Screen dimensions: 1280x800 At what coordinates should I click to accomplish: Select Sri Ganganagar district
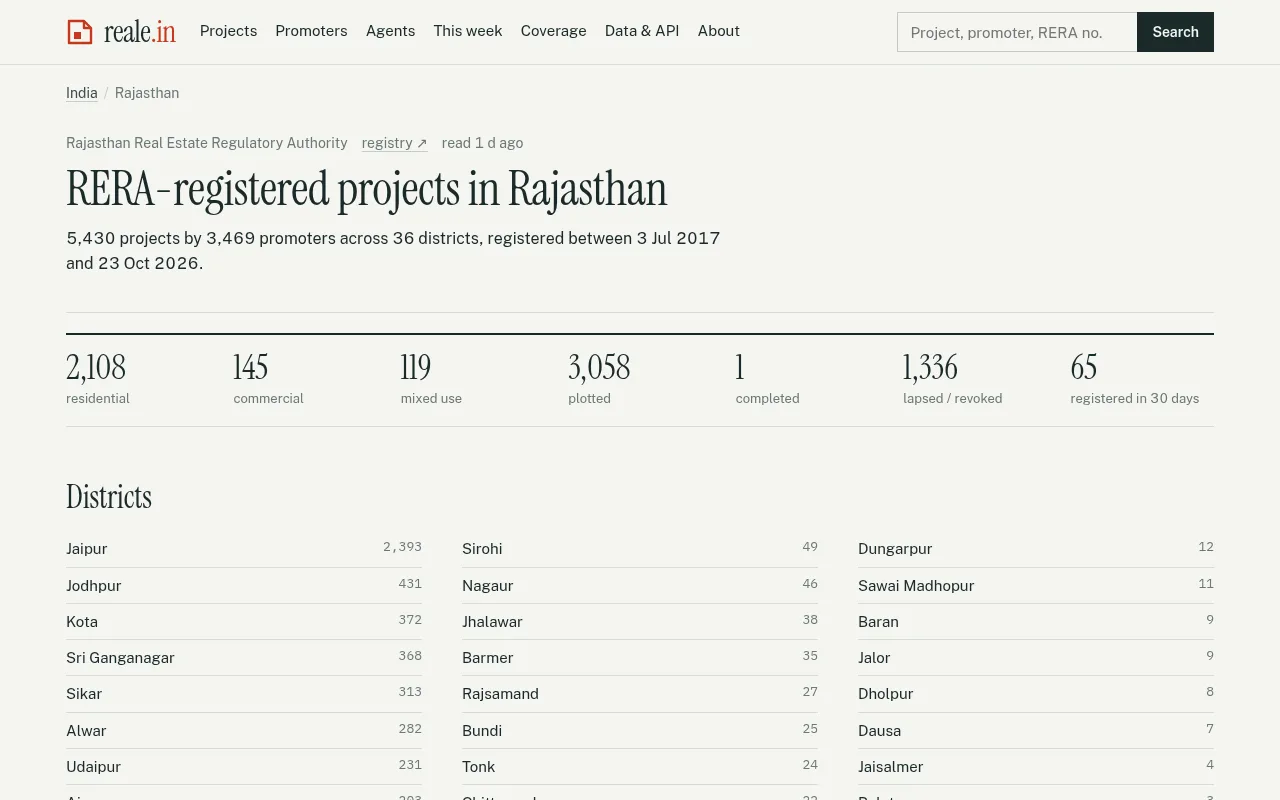(x=244, y=658)
